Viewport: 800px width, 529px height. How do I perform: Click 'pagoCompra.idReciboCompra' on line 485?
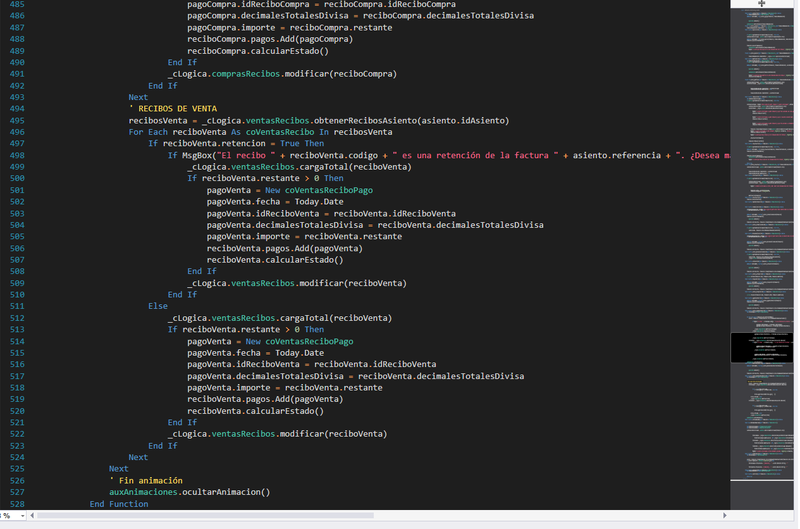pos(248,4)
